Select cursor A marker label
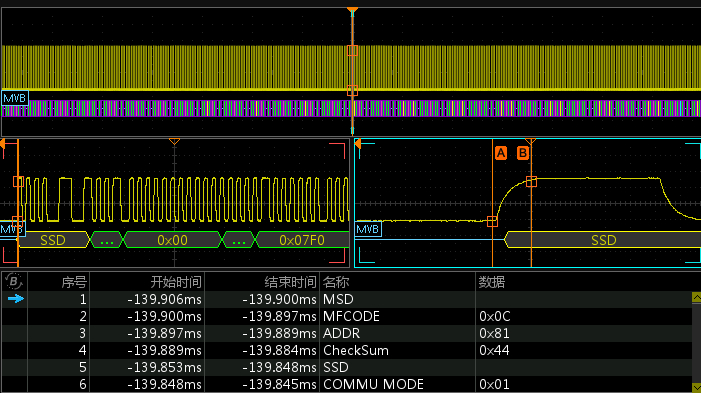Screen dimensions: 701x393 501,153
